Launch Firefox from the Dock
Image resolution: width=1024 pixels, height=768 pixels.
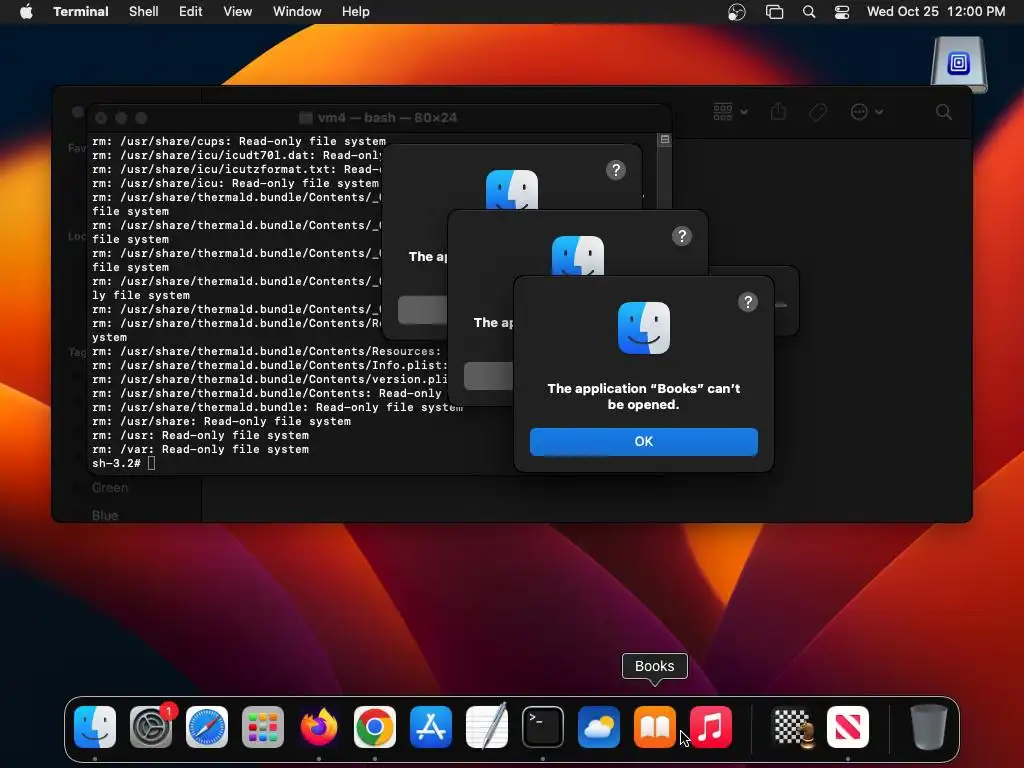[x=319, y=727]
